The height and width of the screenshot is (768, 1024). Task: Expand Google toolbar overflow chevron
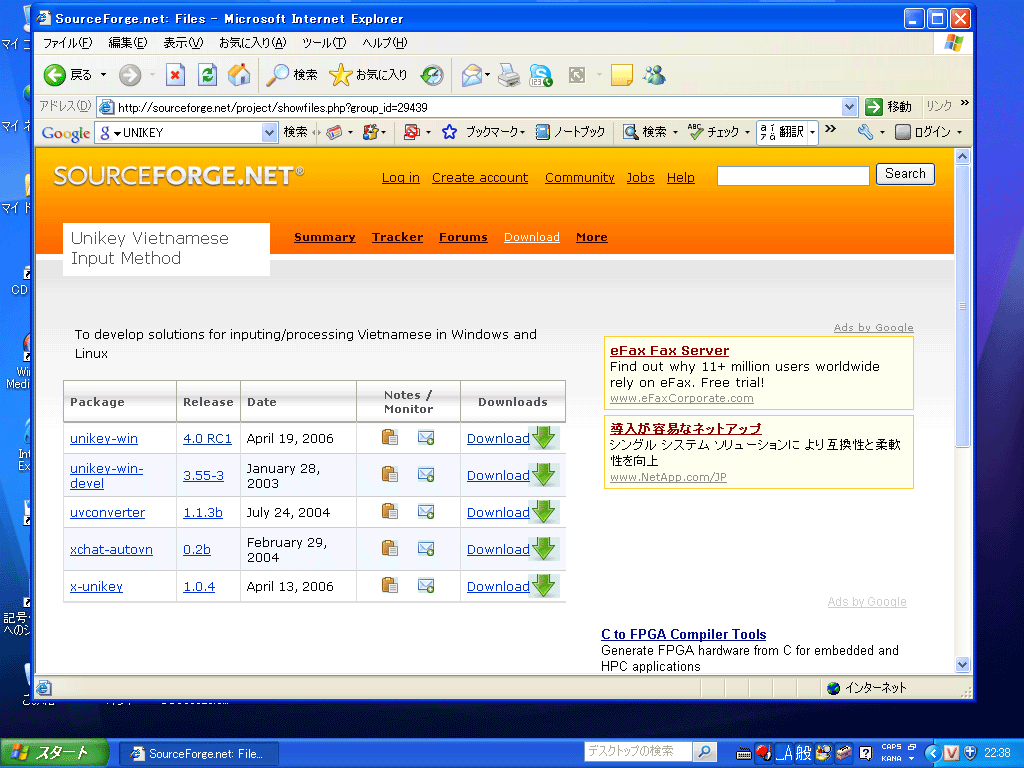(x=831, y=129)
